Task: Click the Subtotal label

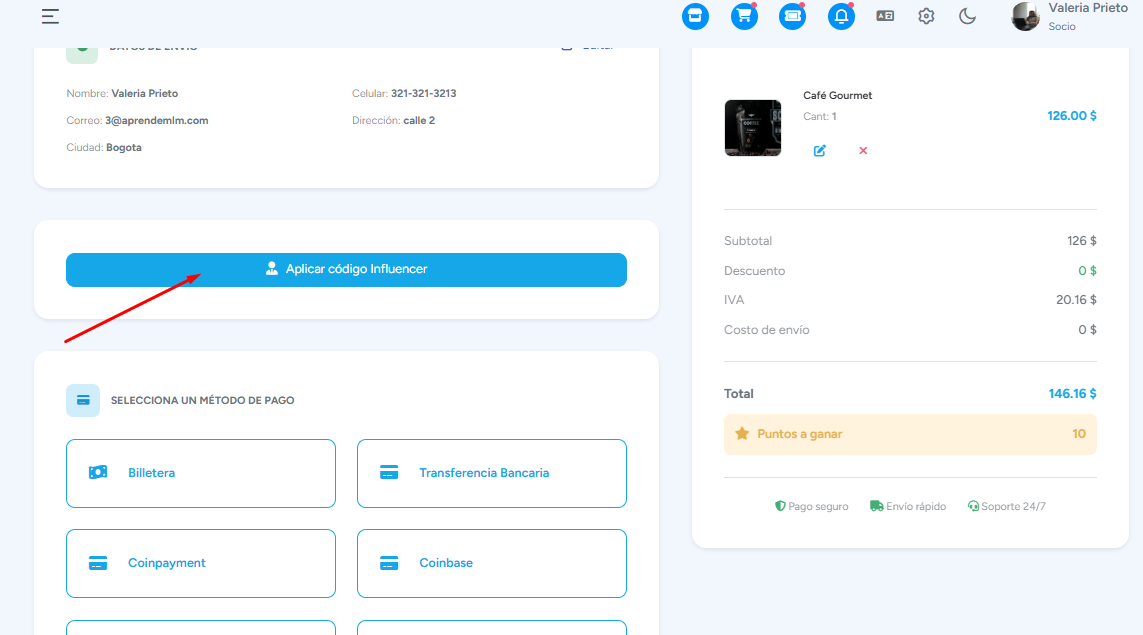Action: click(x=748, y=241)
